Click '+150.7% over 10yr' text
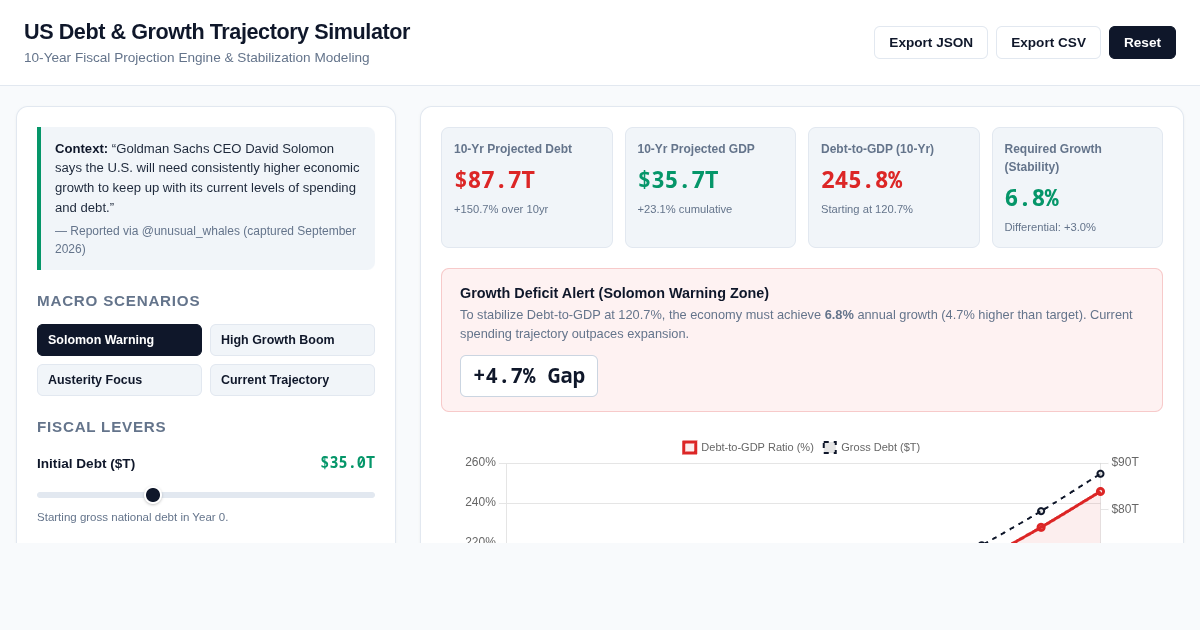1200x630 pixels. click(x=501, y=209)
